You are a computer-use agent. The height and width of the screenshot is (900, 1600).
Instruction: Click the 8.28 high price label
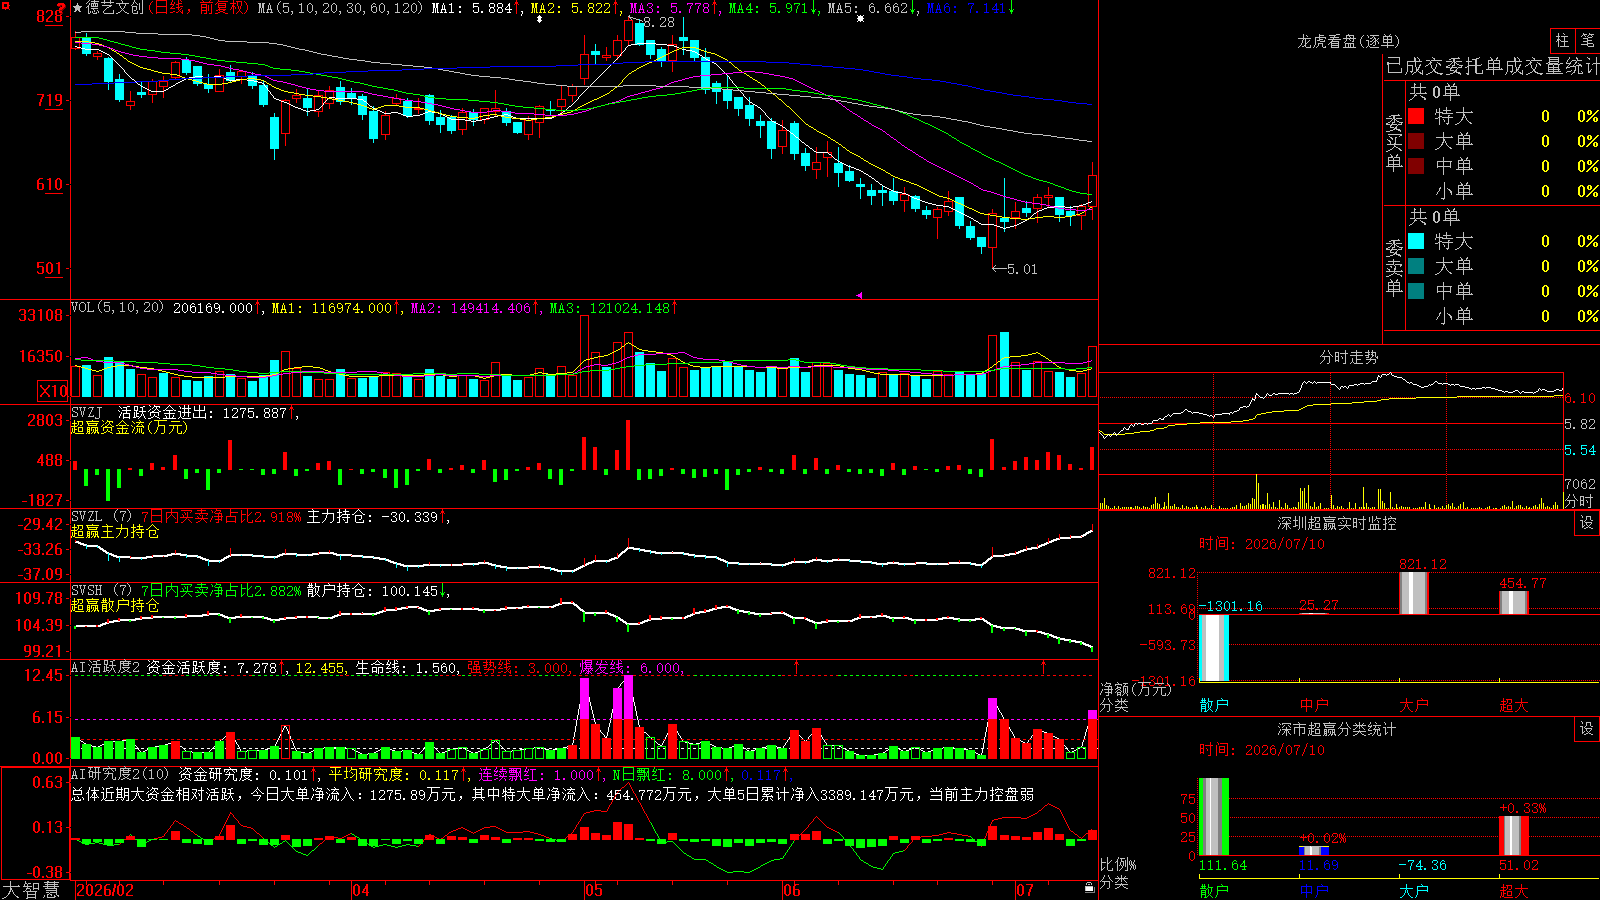click(657, 22)
